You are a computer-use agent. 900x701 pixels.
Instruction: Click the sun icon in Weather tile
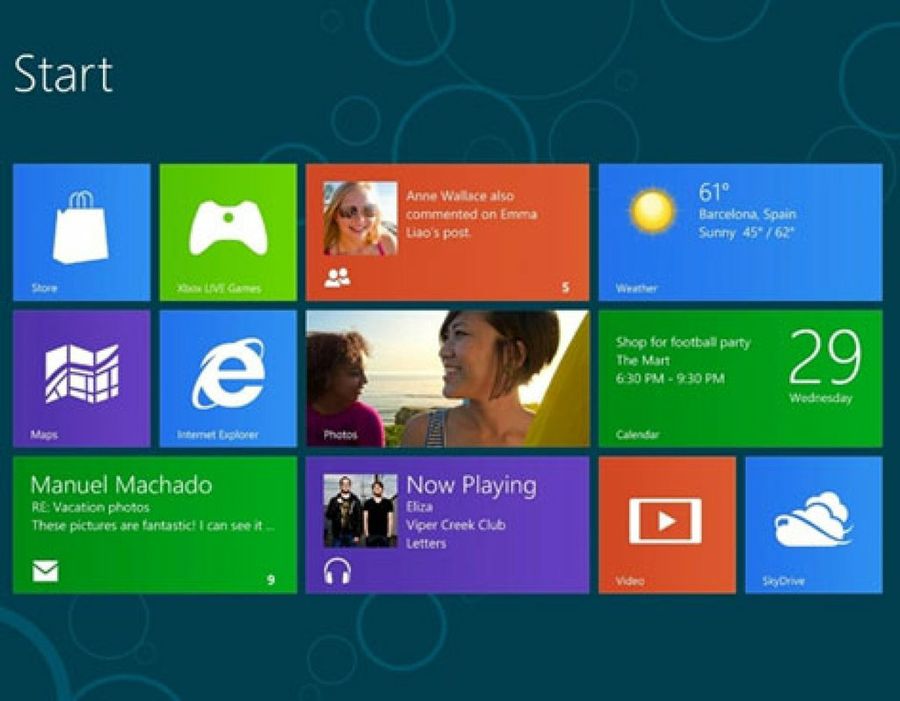[652, 211]
